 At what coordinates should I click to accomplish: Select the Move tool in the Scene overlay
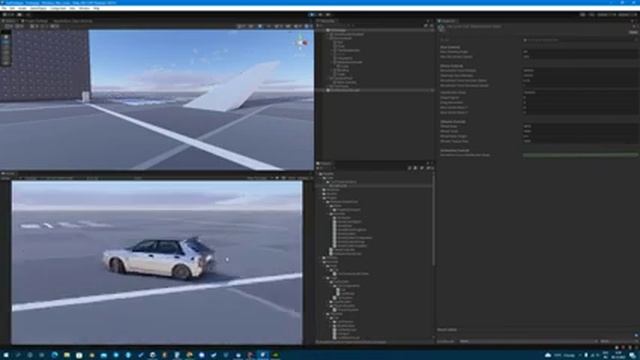click(x=6, y=42)
